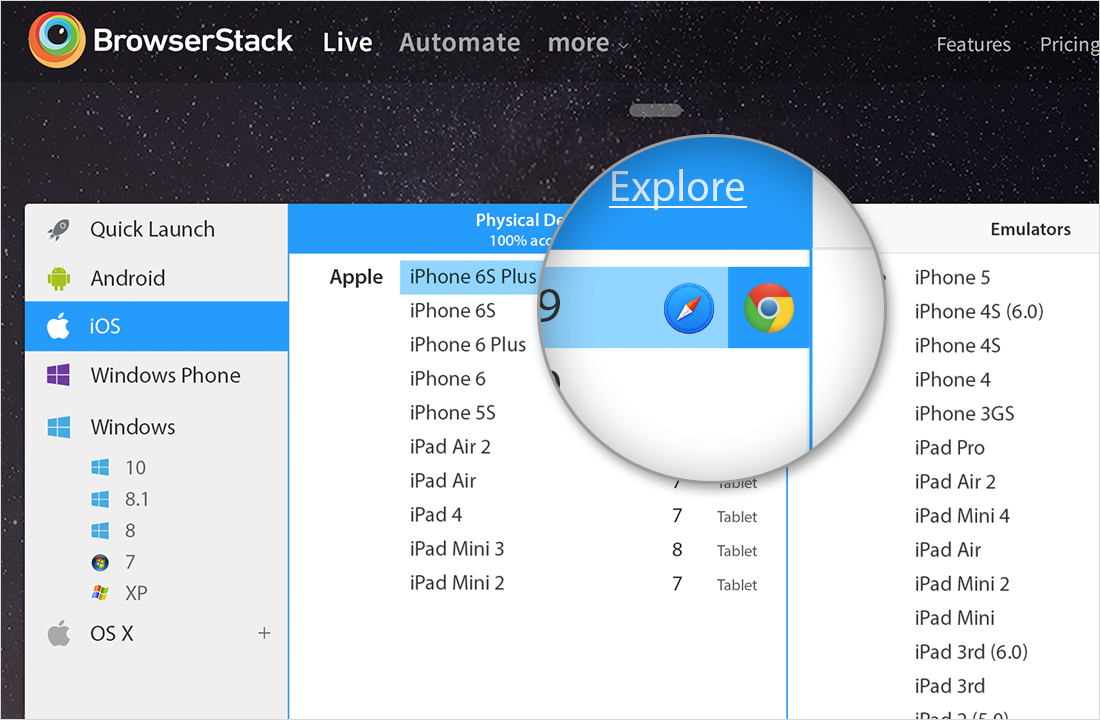Click the BrowserStack logo icon
1100x720 pixels.
tap(55, 41)
